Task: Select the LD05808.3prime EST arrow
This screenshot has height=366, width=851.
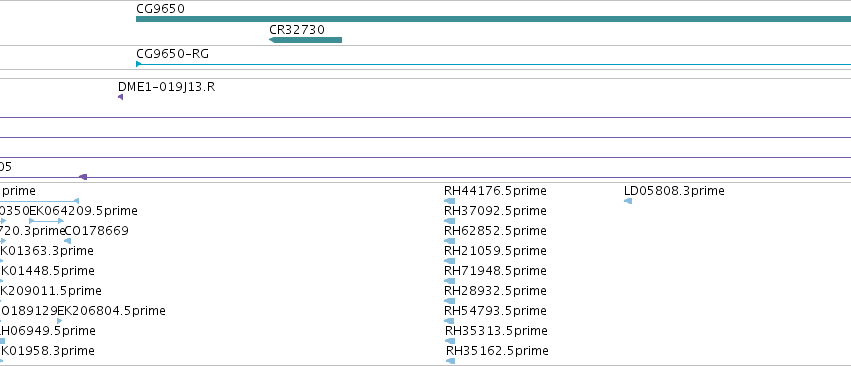Action: point(628,201)
